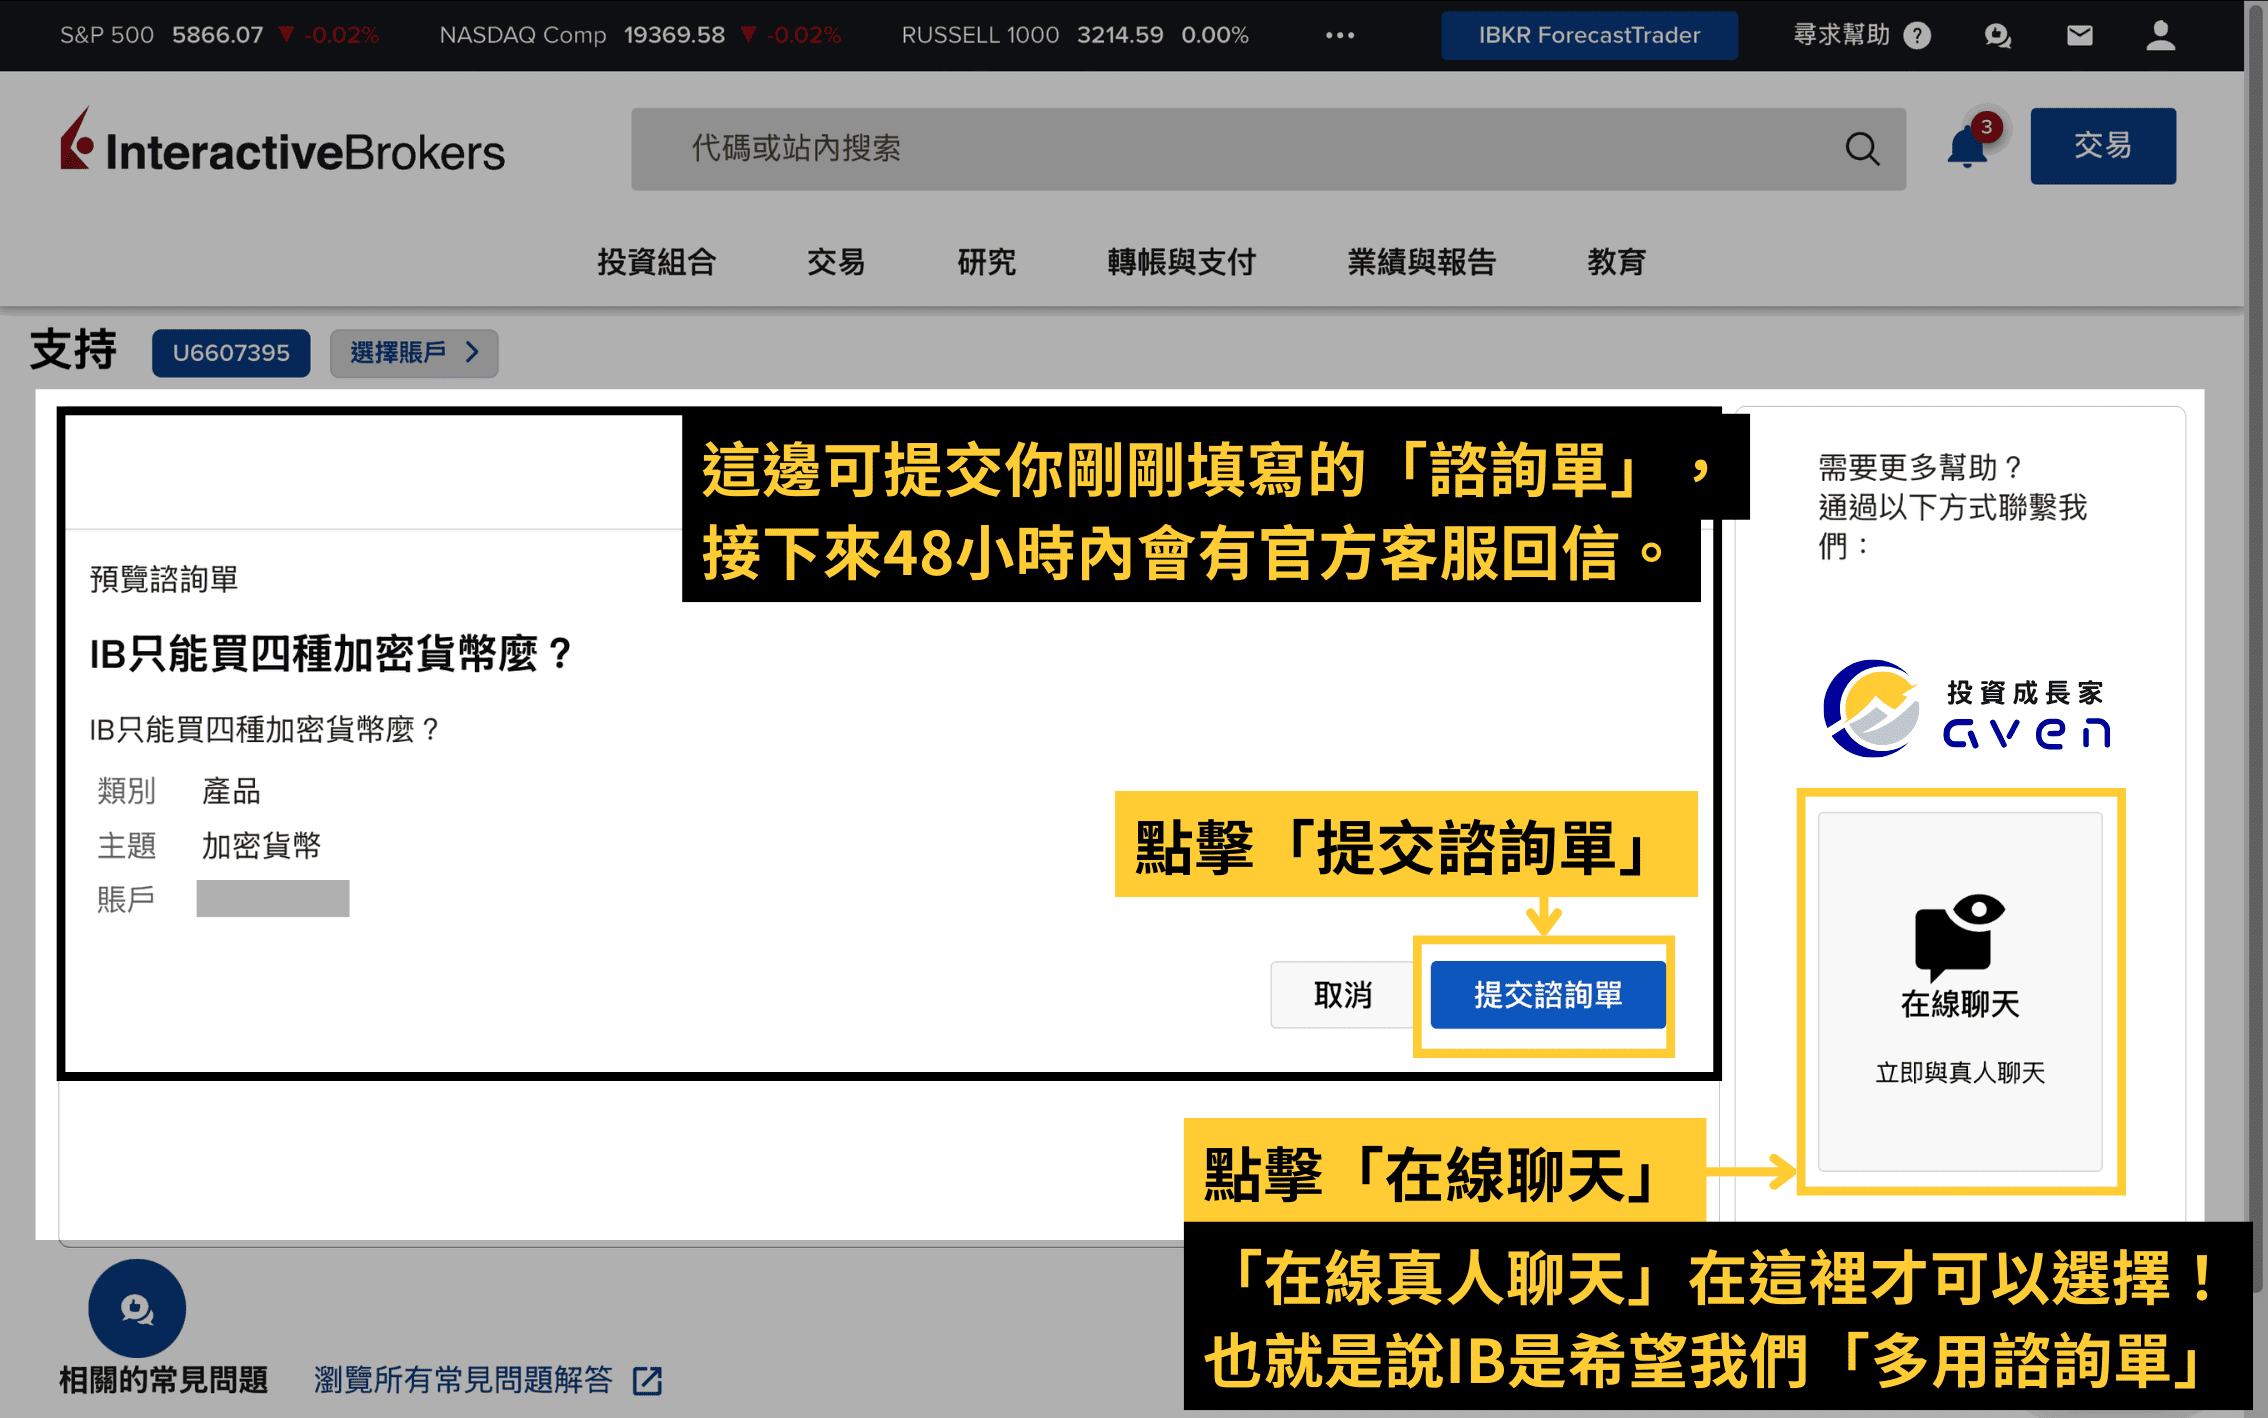Open the 研究 menu
The width and height of the screenshot is (2268, 1418).
[x=986, y=262]
